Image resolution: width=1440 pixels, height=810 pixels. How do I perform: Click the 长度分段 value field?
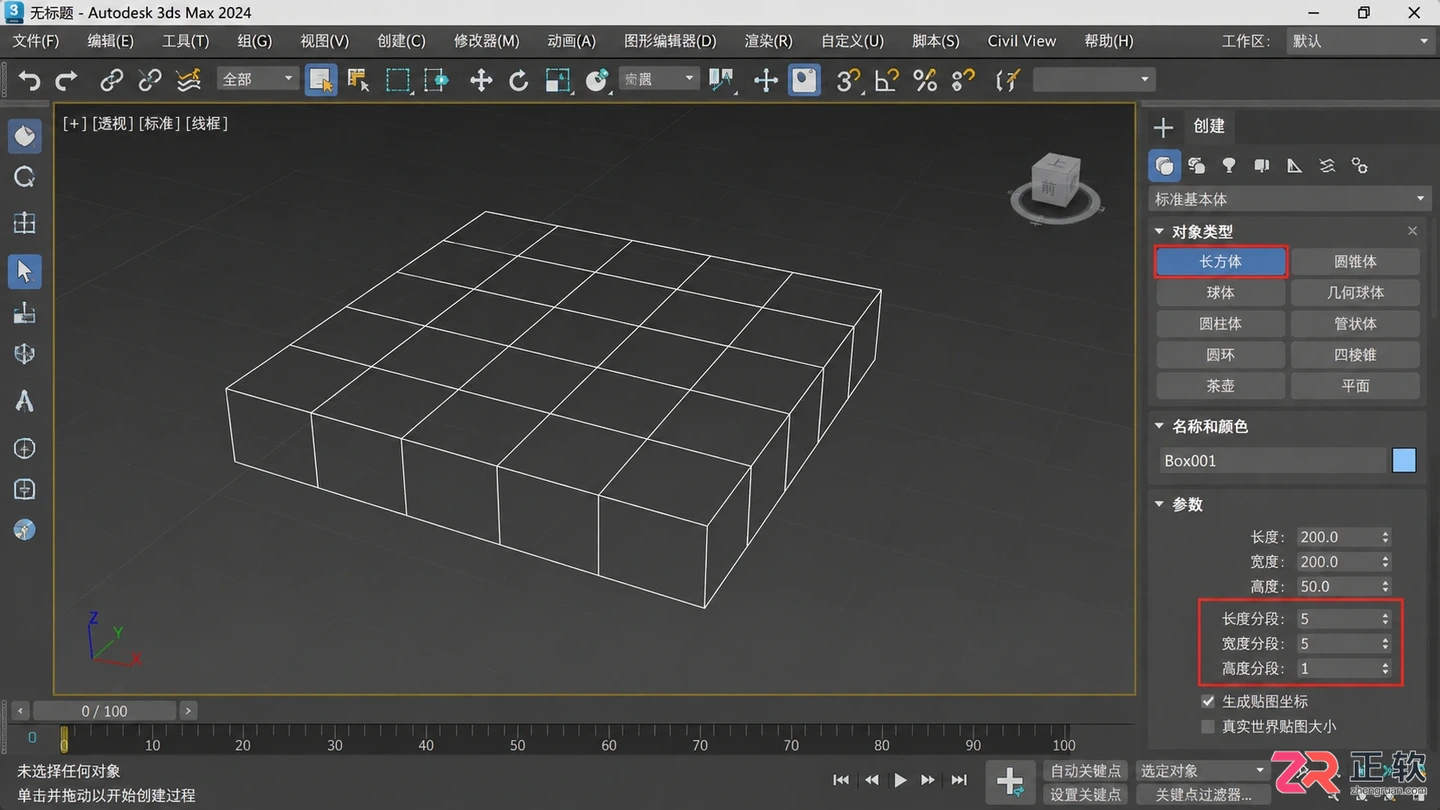(1338, 619)
